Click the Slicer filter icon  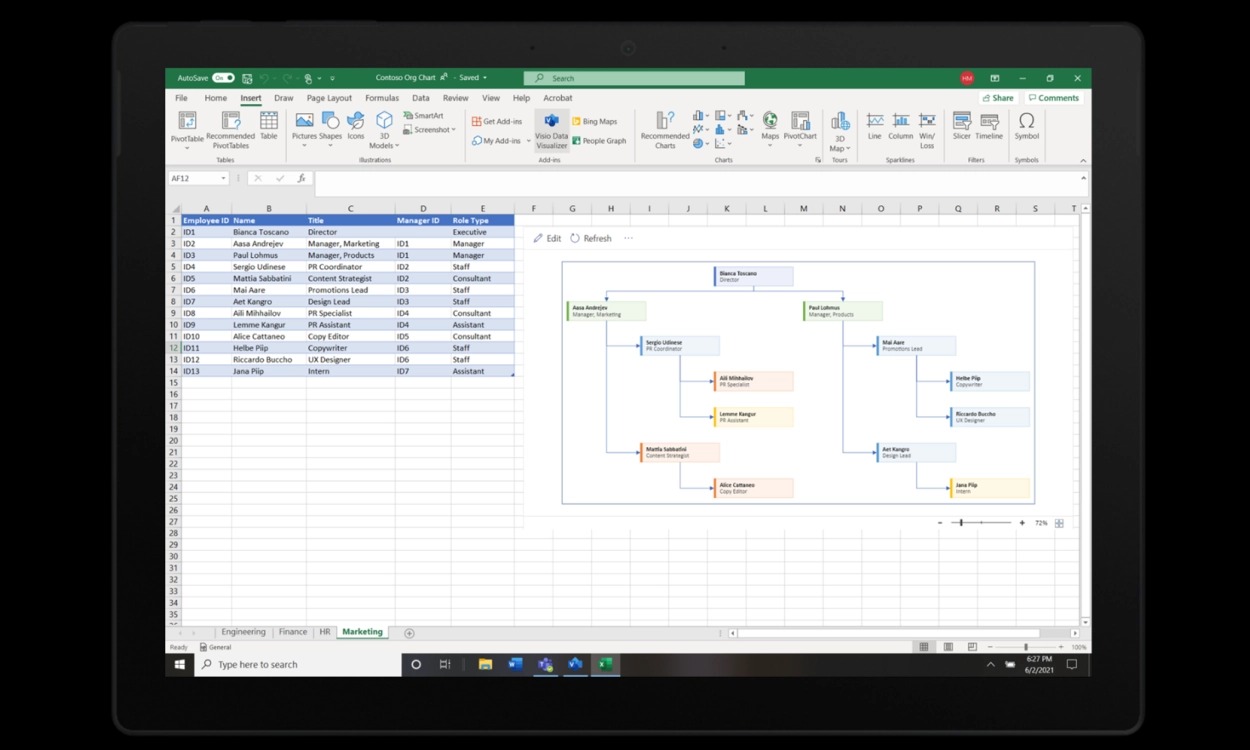[x=961, y=126]
